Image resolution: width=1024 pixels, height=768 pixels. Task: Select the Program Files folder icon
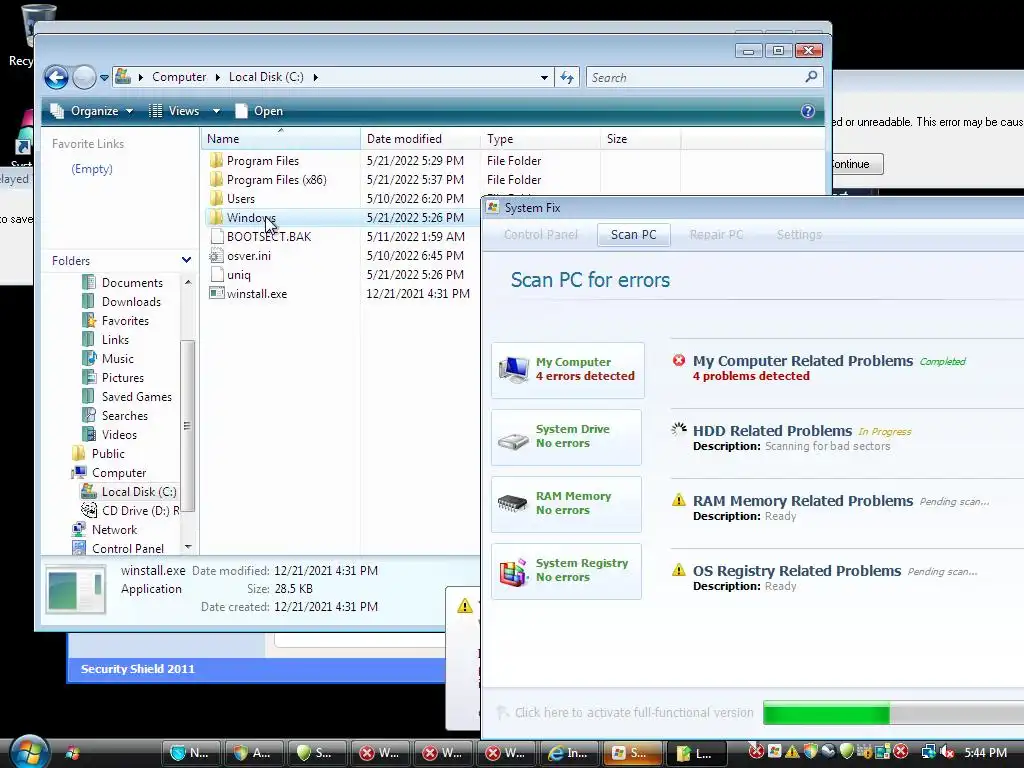(216, 161)
